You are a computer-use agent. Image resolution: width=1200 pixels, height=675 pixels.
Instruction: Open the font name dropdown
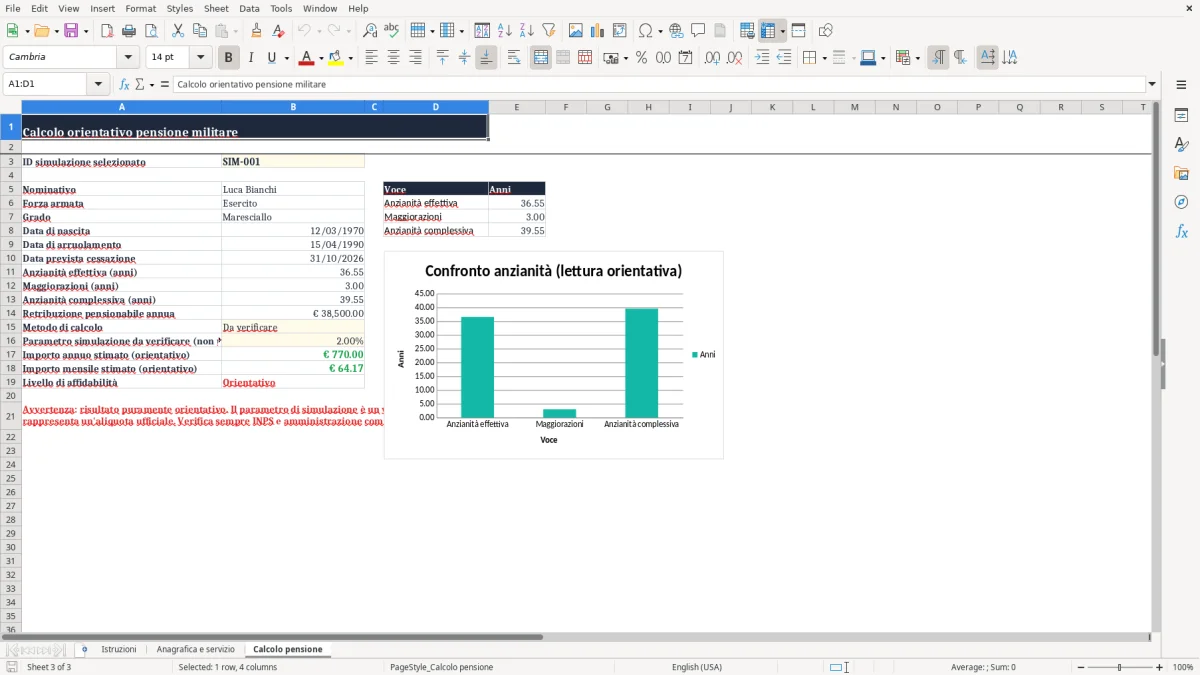point(128,58)
